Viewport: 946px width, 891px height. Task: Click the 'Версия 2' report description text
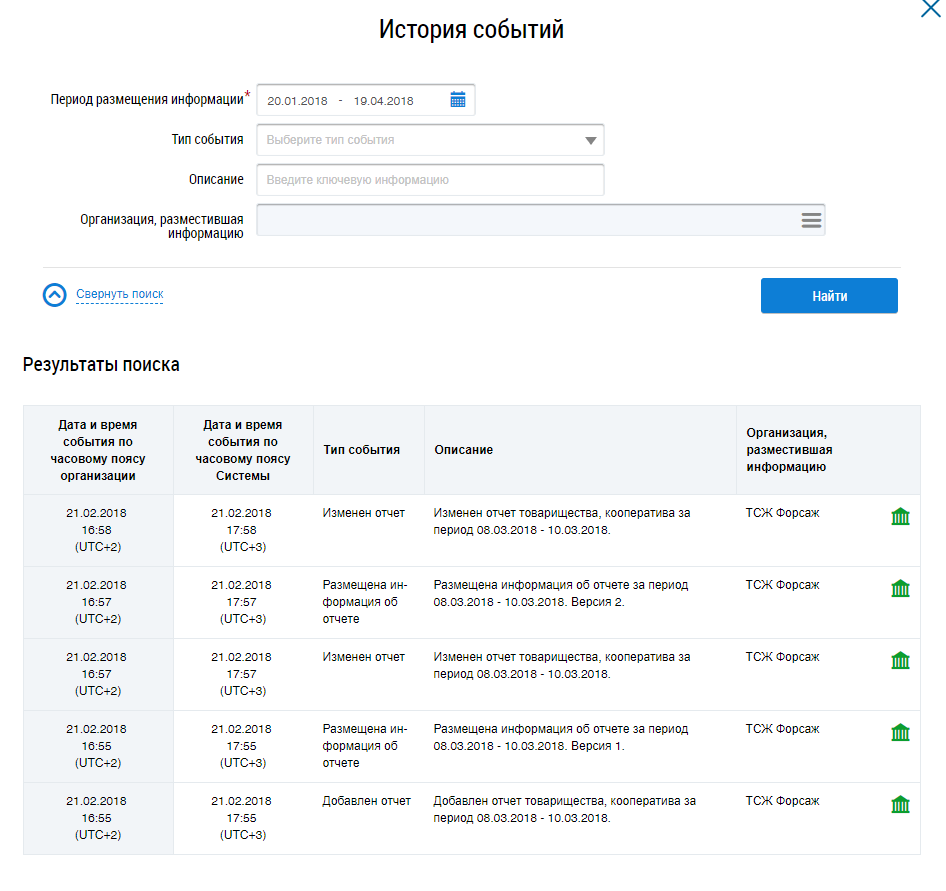pos(560,594)
